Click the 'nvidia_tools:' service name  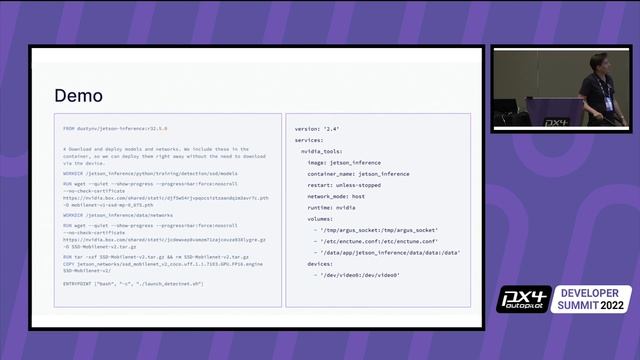322,151
